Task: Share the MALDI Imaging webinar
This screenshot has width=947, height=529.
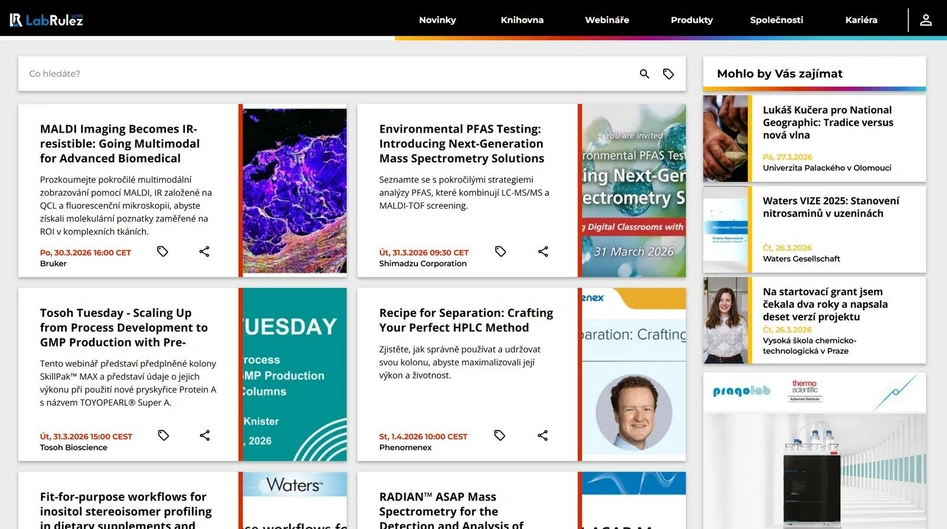Action: (204, 252)
